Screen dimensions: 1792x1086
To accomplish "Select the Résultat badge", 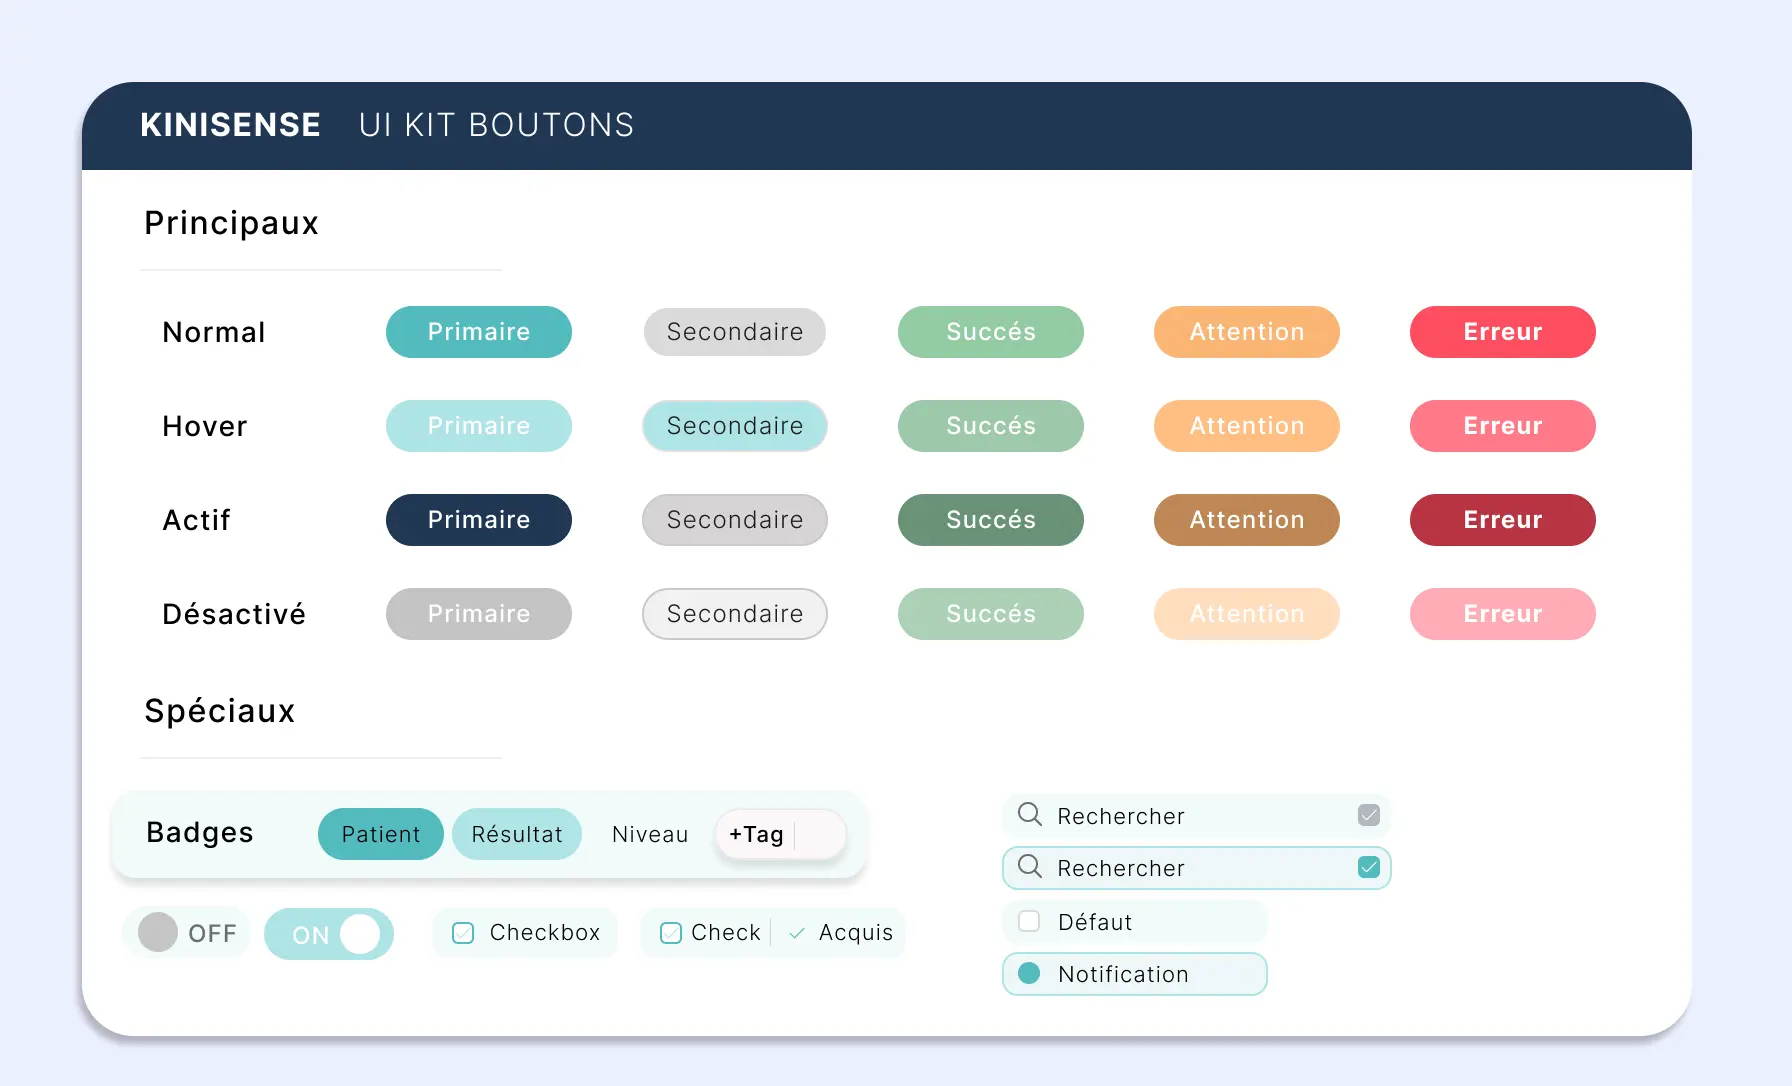I will (516, 834).
